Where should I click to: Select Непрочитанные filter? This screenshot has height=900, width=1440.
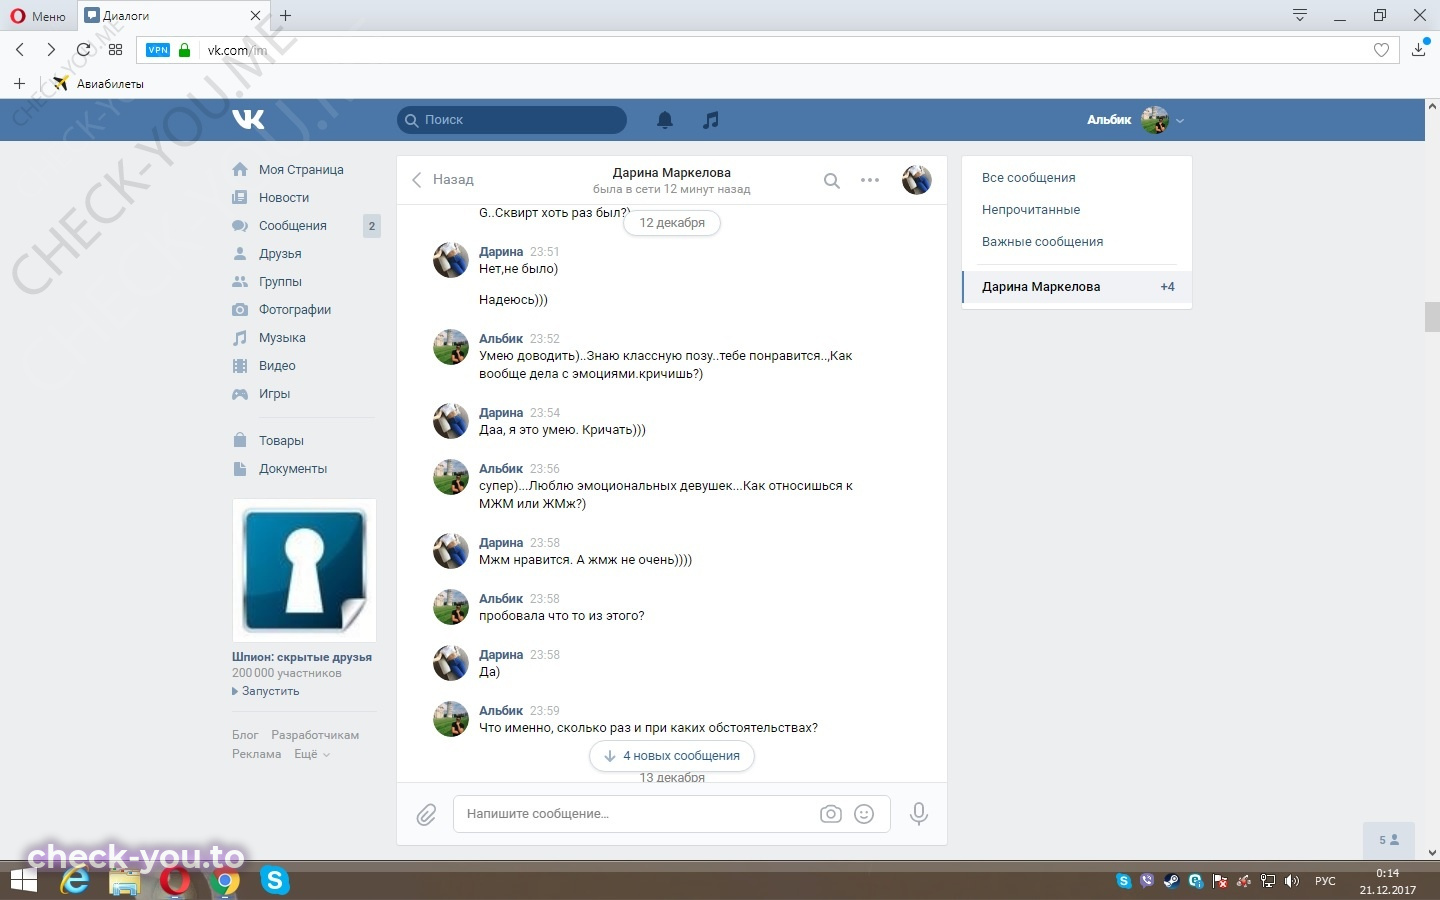1031,210
